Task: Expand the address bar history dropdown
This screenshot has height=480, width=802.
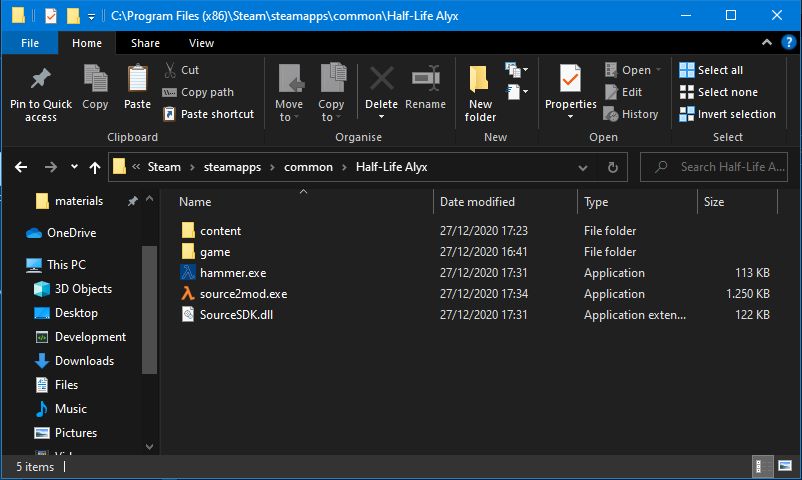Action: [x=582, y=167]
